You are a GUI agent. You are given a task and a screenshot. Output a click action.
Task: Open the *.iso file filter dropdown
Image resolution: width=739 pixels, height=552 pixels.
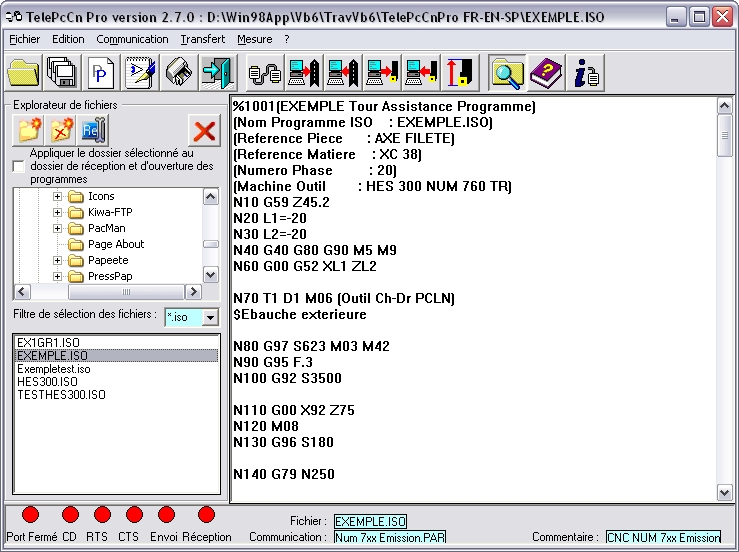(x=210, y=317)
